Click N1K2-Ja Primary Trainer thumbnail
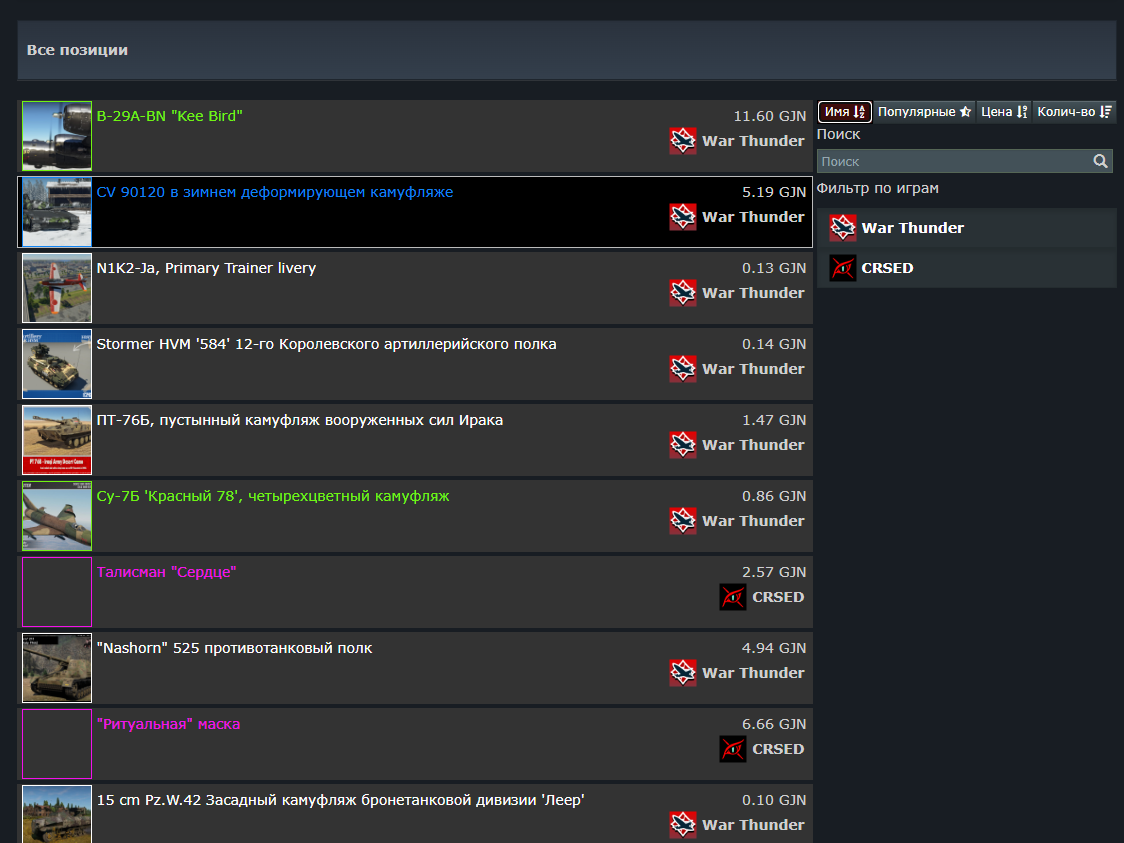Image resolution: width=1124 pixels, height=843 pixels. click(57, 288)
